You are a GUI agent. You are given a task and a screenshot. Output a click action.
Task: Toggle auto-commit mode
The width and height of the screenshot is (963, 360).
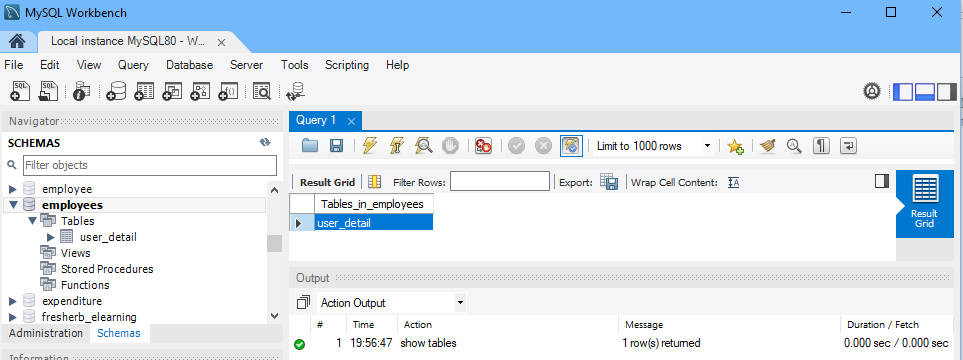click(x=571, y=146)
